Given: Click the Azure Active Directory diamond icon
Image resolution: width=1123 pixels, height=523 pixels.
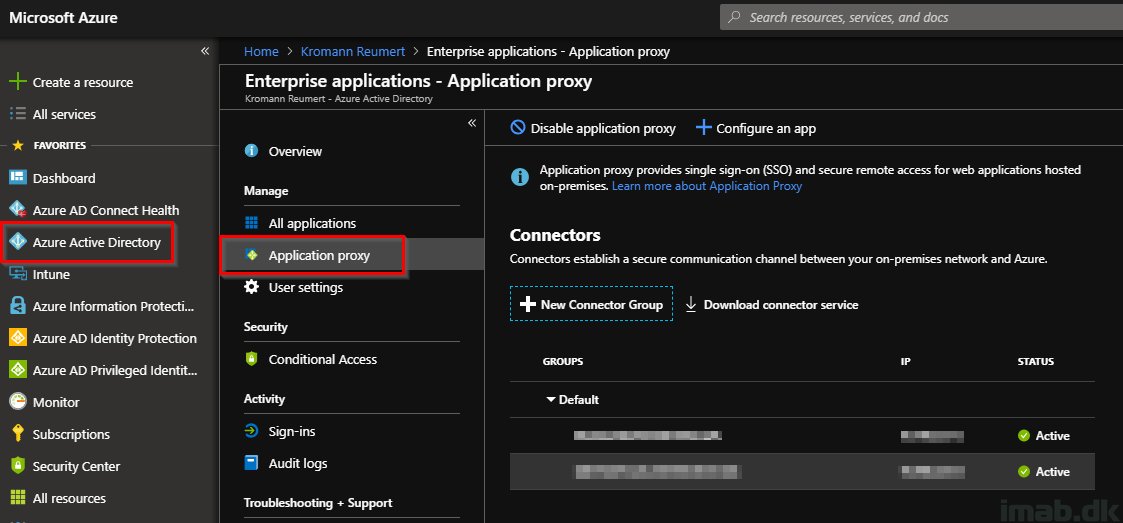Looking at the screenshot, I should click(x=17, y=242).
